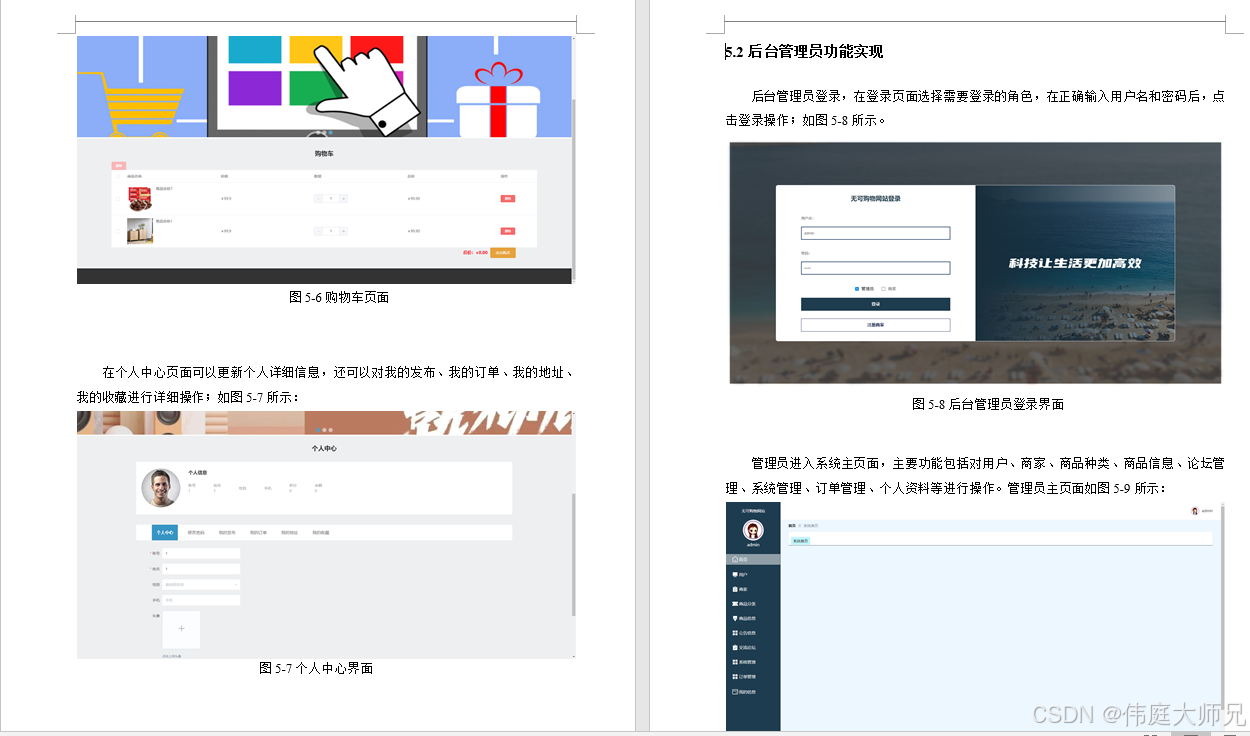Image resolution: width=1250 pixels, height=736 pixels.
Task: Click 首页 breadcrumb on admin dashboard
Action: (792, 525)
